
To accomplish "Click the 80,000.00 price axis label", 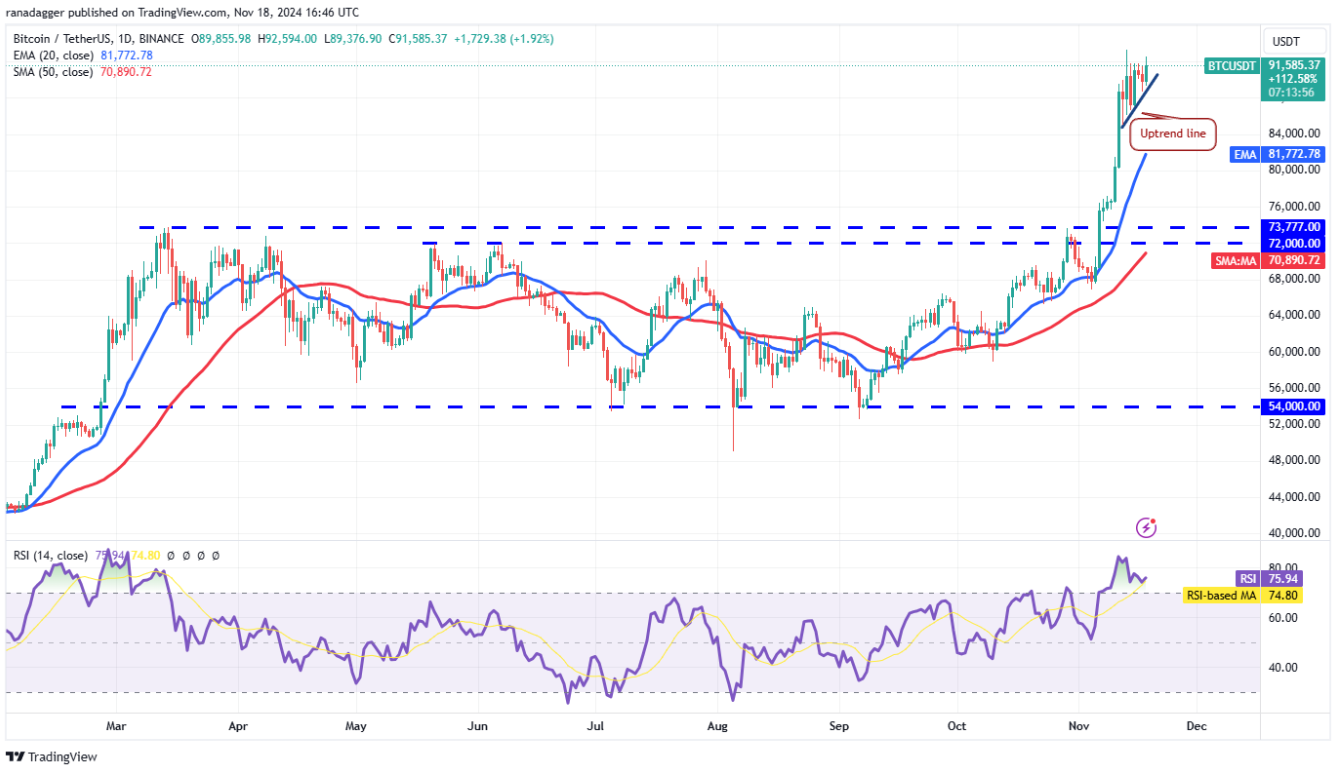I will coord(1294,169).
